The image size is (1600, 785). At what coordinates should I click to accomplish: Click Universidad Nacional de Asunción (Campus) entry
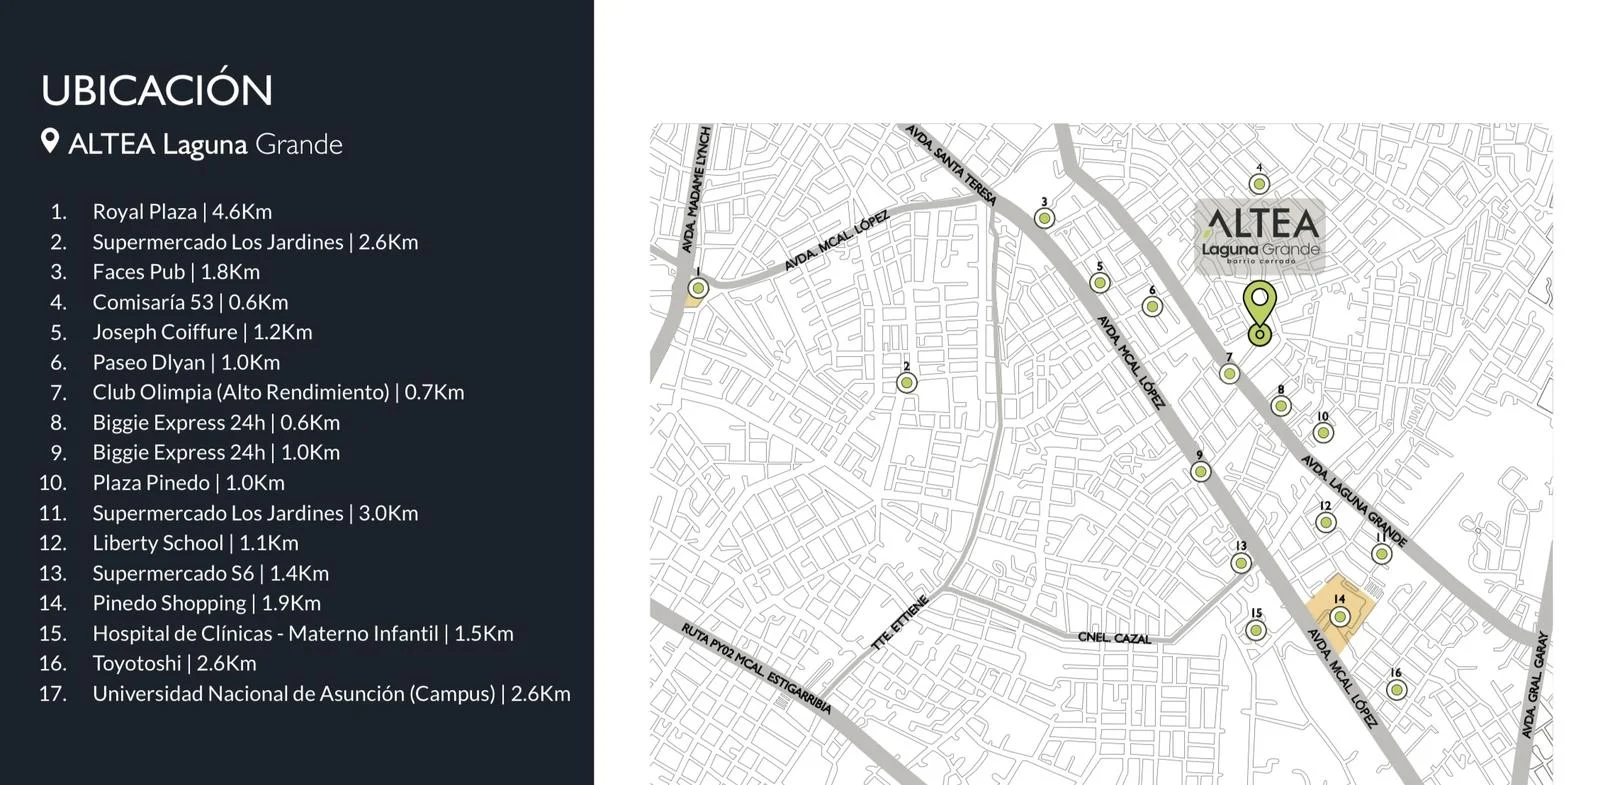coord(331,693)
